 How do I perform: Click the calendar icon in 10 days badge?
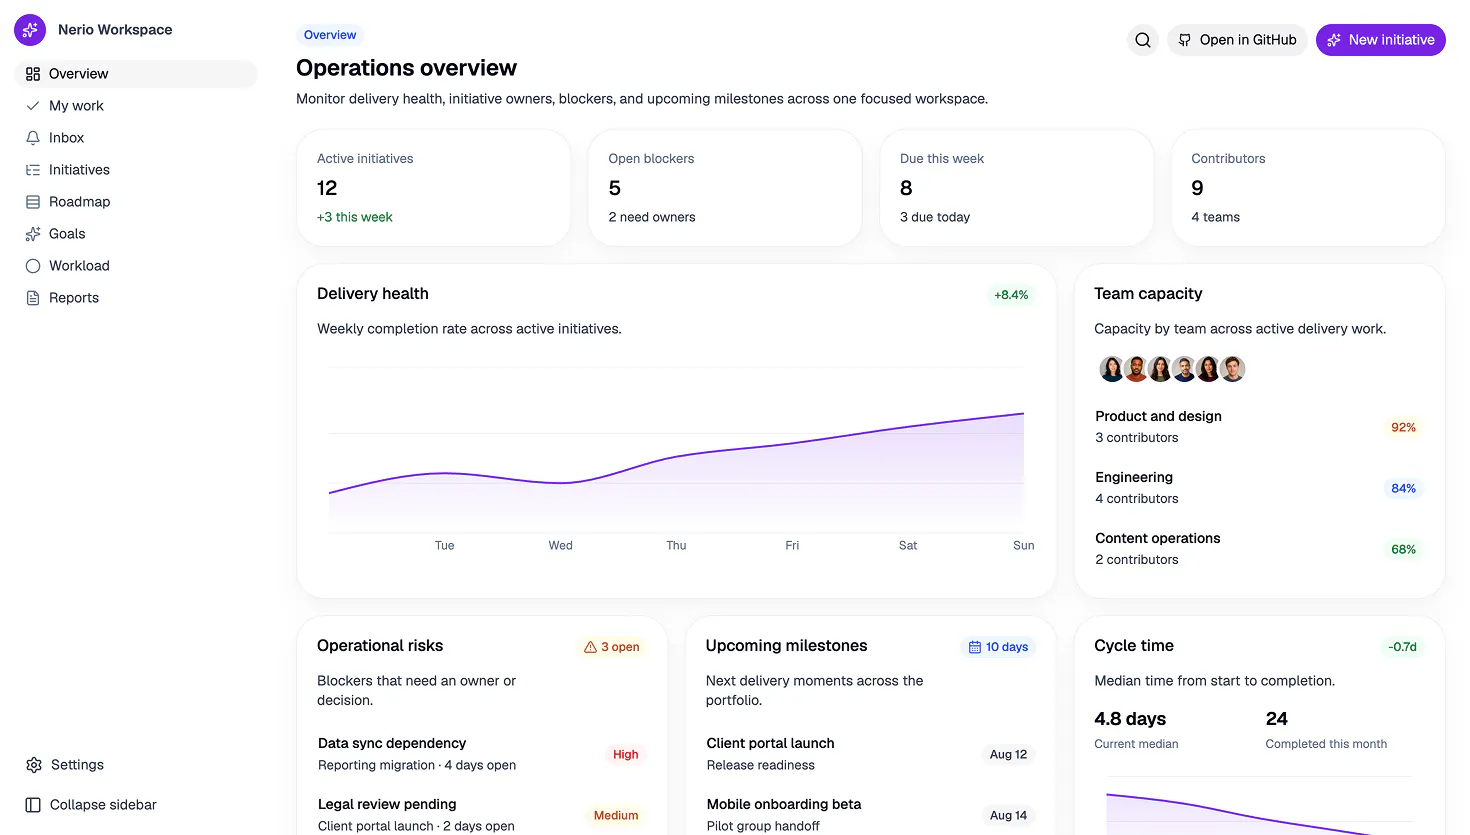[x=975, y=647]
